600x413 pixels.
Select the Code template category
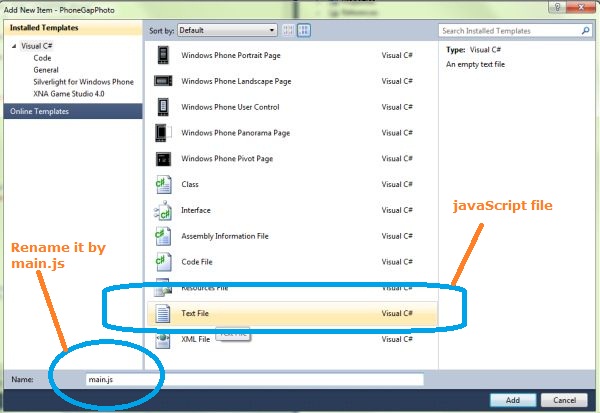tap(42, 58)
